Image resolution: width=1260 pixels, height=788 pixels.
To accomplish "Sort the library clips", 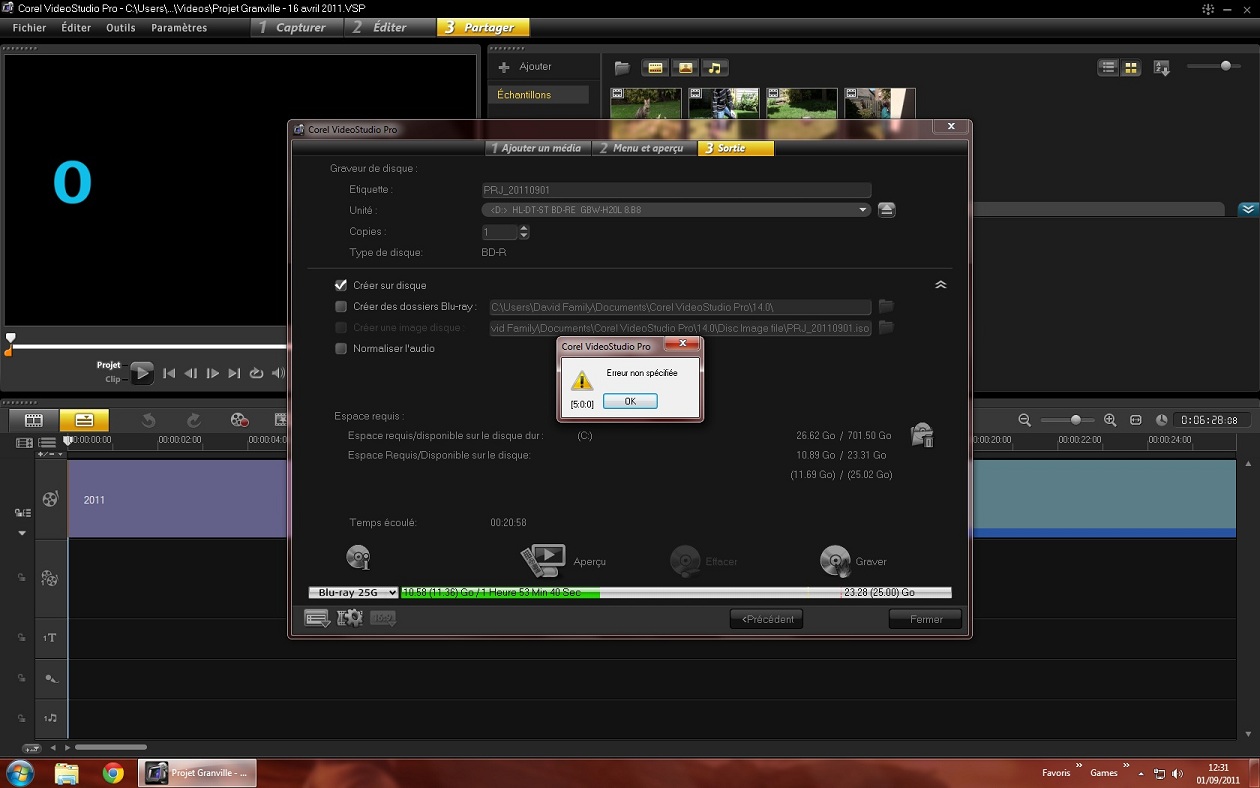I will [x=1161, y=68].
